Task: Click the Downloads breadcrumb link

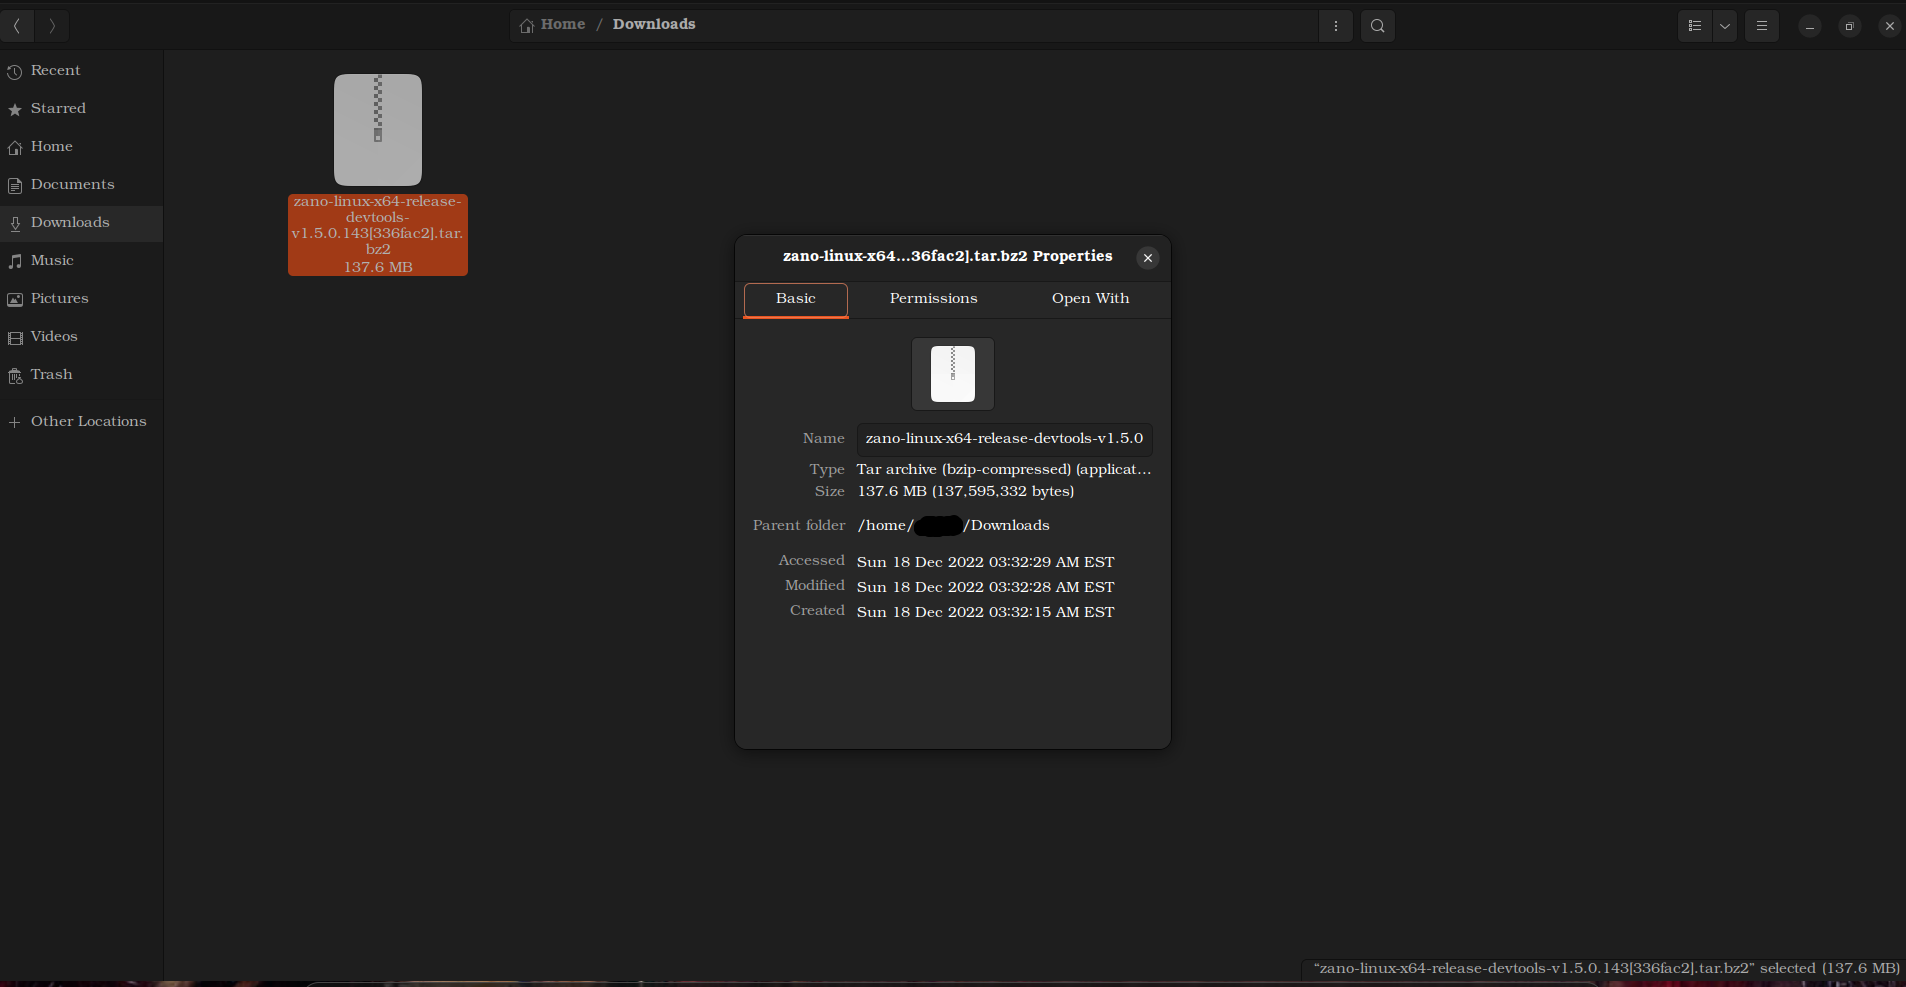Action: click(654, 24)
